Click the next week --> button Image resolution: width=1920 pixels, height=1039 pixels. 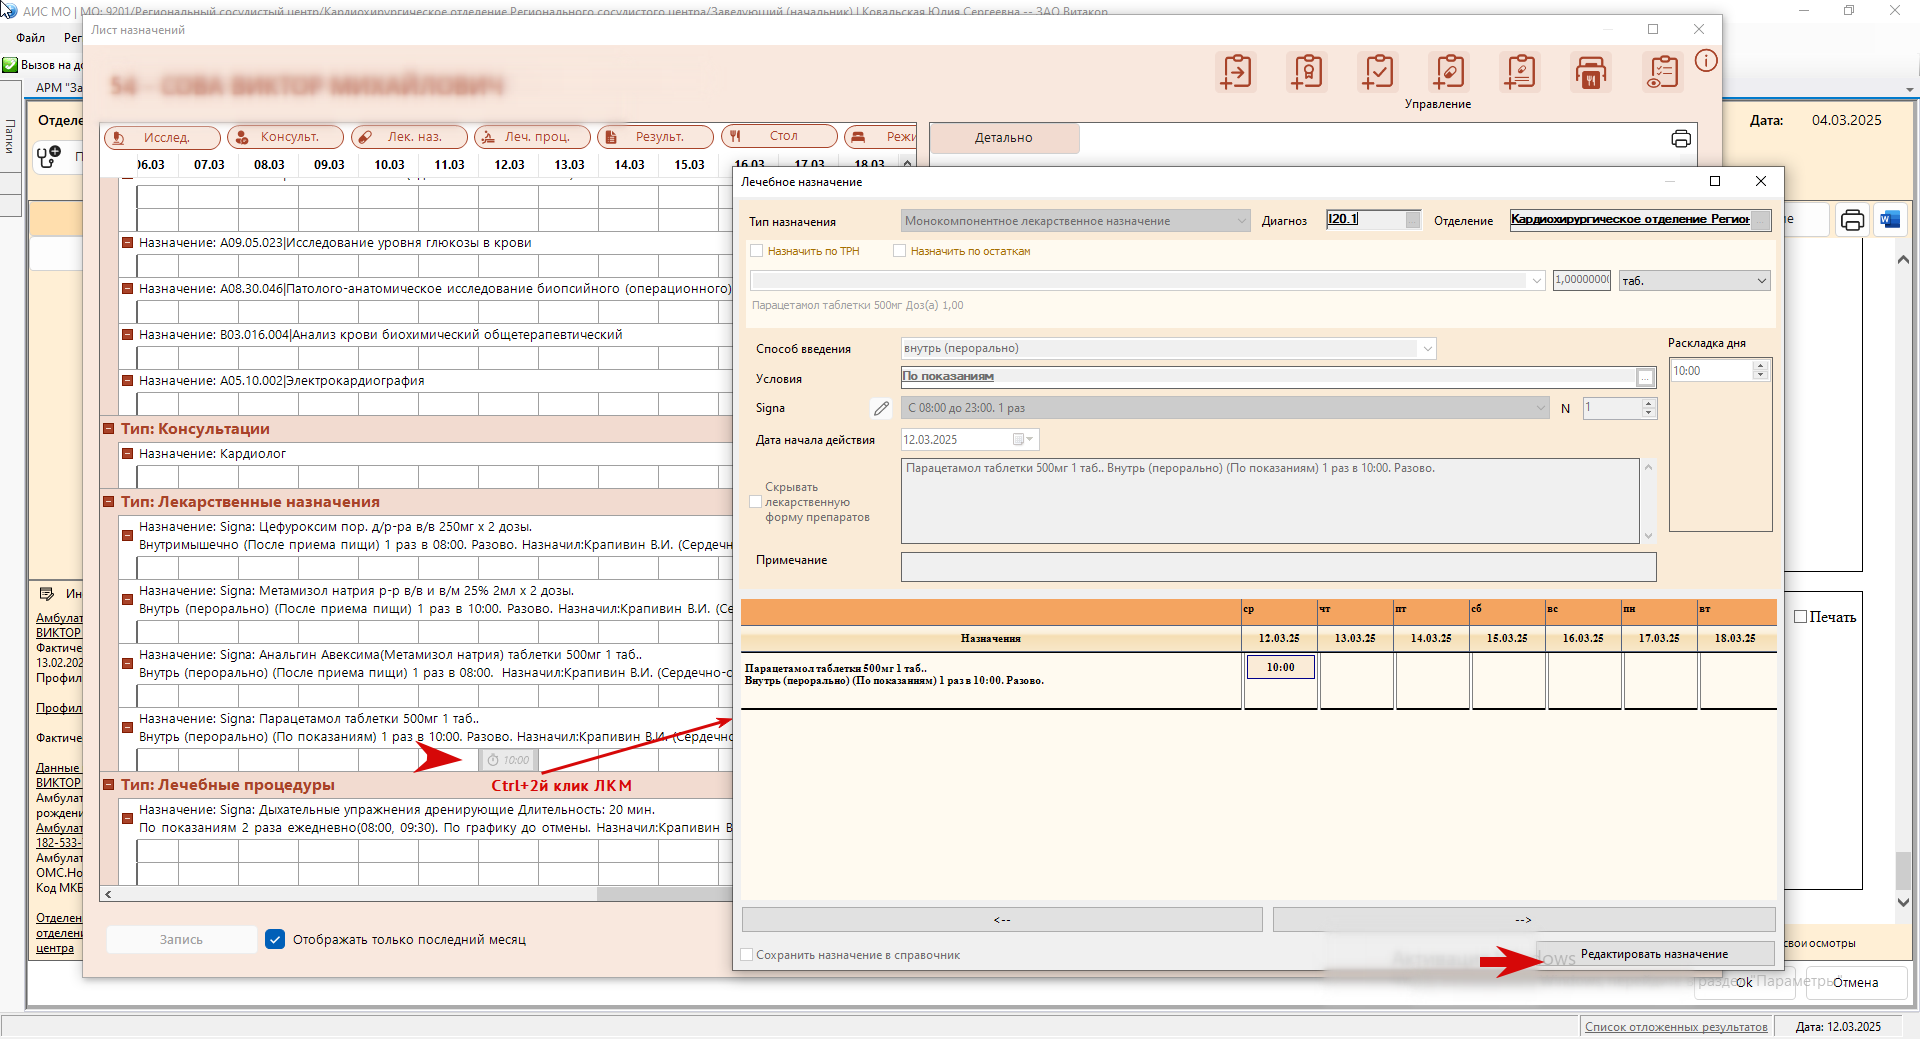pyautogui.click(x=1523, y=919)
